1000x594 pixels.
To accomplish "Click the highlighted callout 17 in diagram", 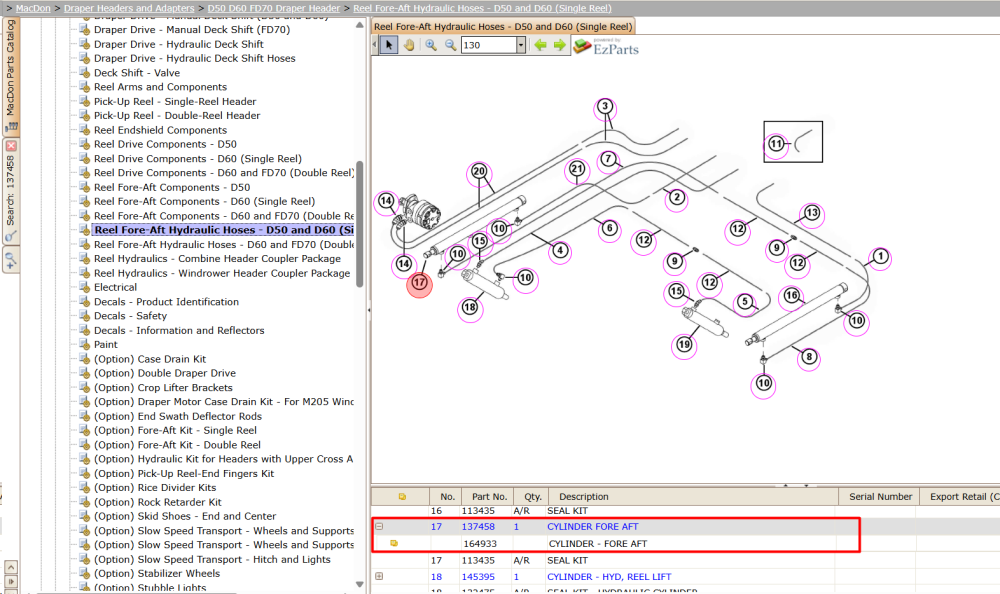I will (419, 283).
